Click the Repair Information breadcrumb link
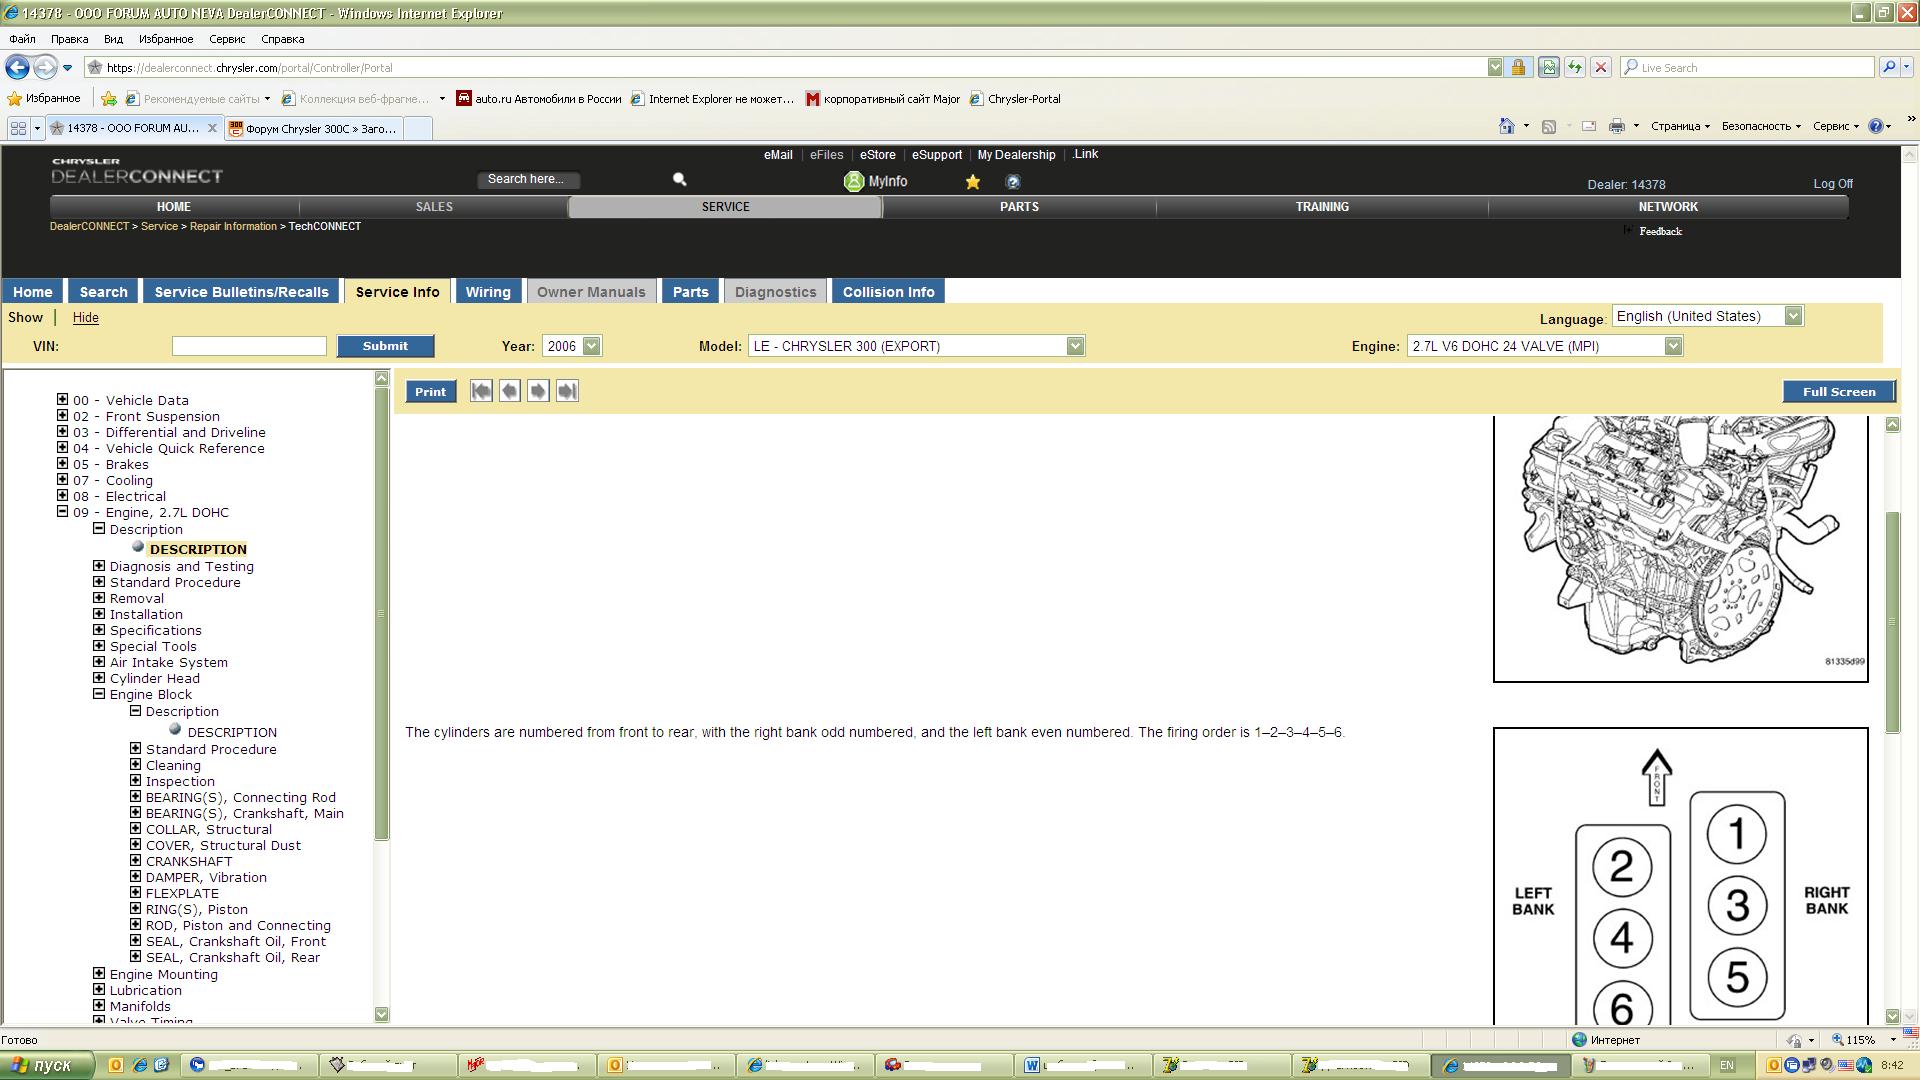The width and height of the screenshot is (1920, 1080). (x=233, y=226)
